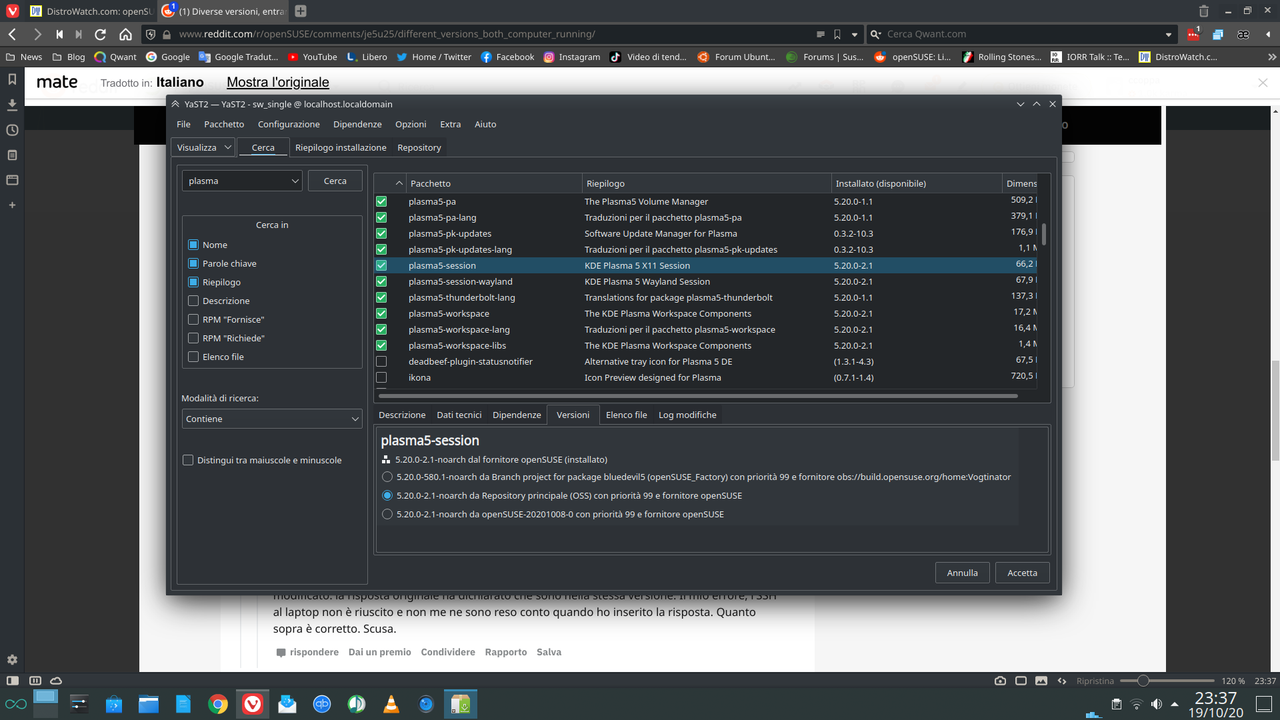1280x720 pixels.
Task: Click the Accetta button to apply changes
Action: [x=1021, y=572]
